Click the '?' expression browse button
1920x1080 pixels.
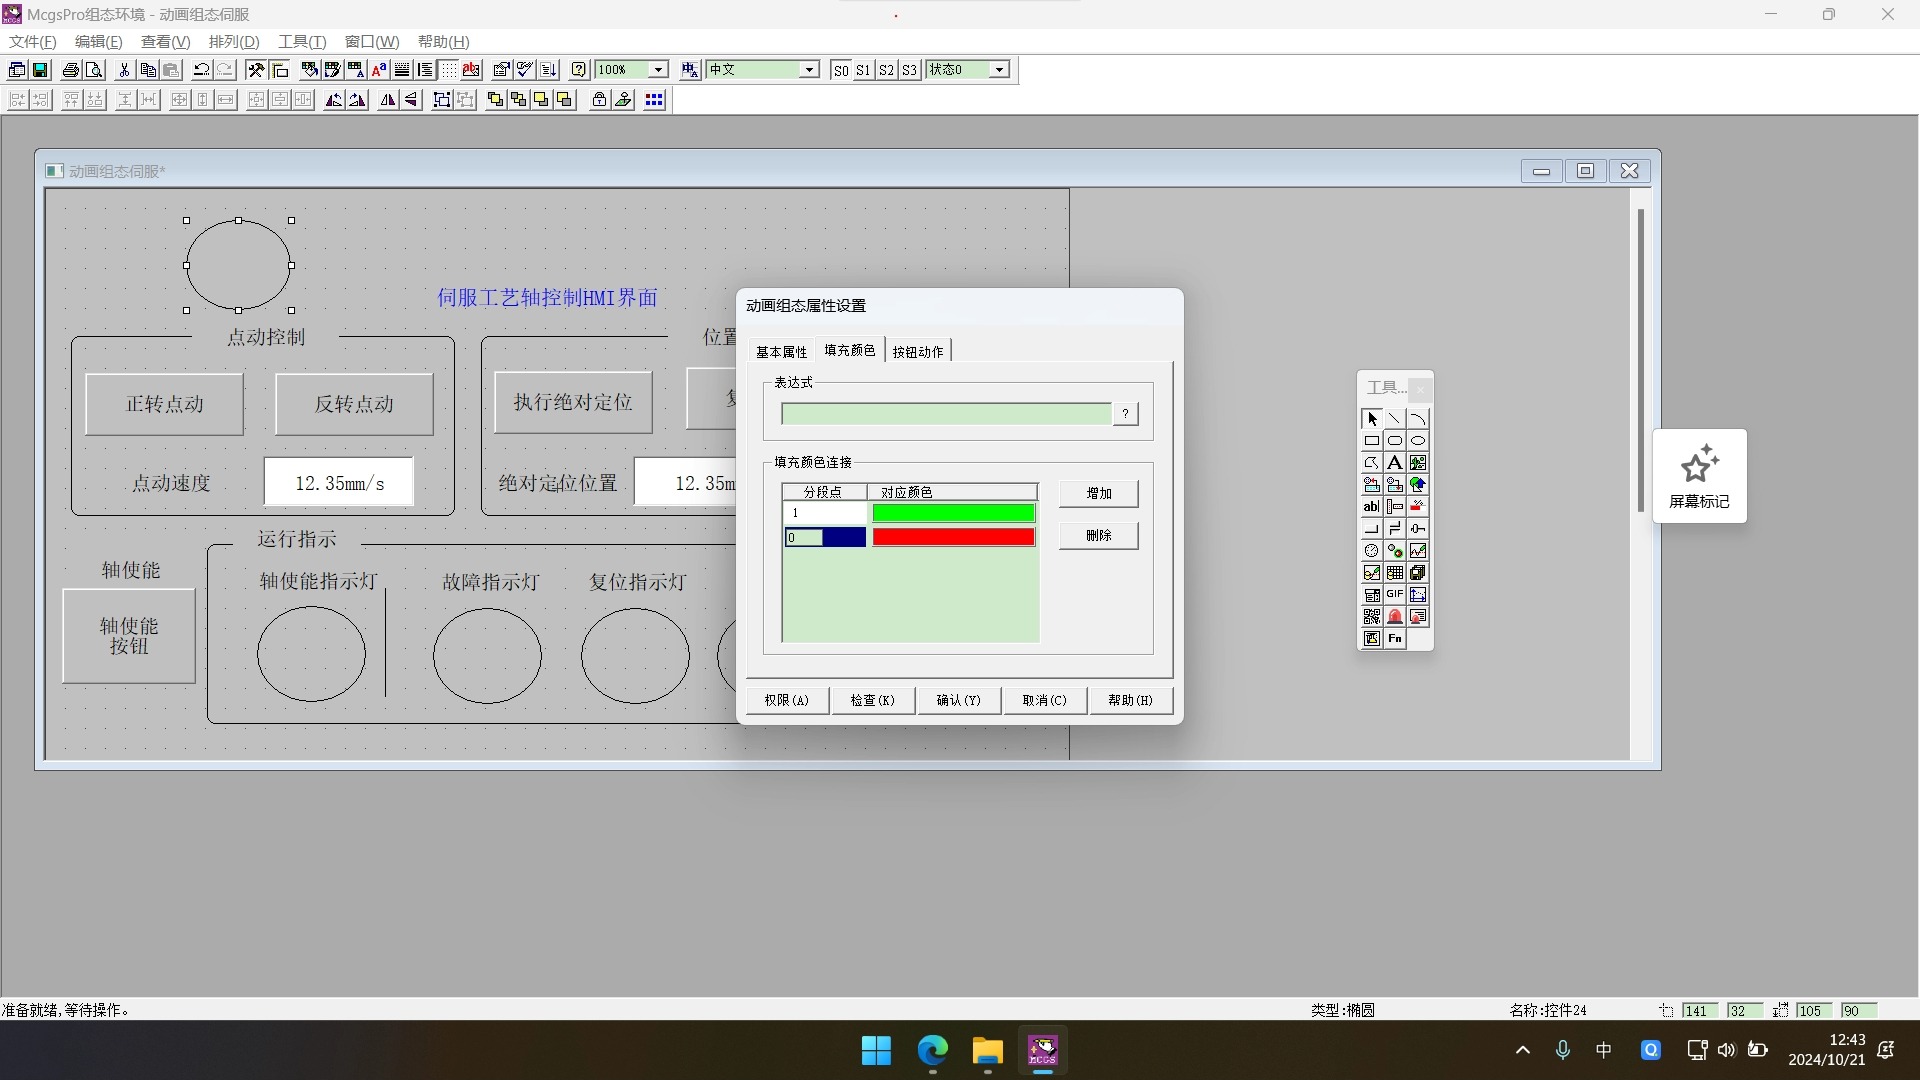pyautogui.click(x=1125, y=414)
